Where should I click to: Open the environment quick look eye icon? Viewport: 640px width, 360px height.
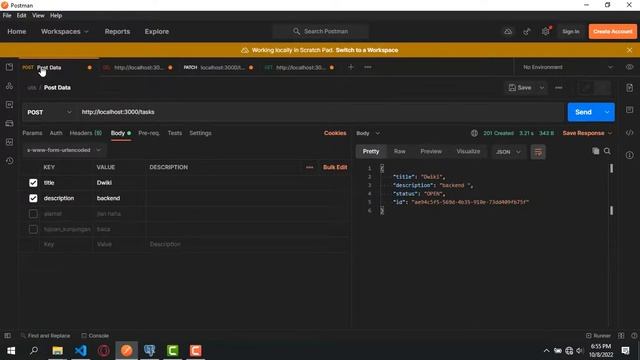click(629, 67)
